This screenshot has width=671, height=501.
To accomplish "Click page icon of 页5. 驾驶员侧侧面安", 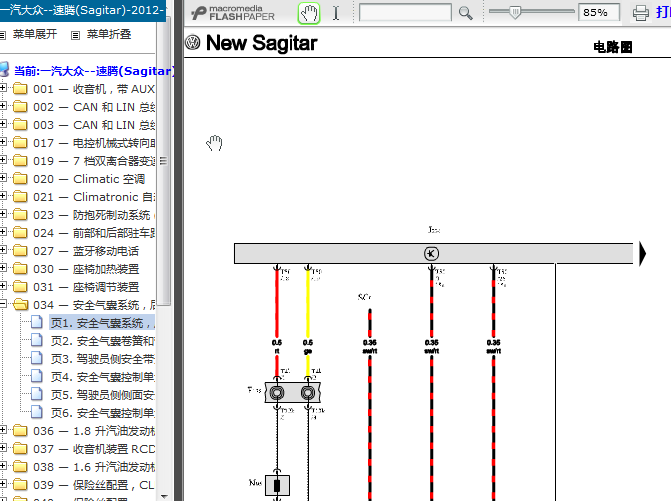I will coord(37,394).
